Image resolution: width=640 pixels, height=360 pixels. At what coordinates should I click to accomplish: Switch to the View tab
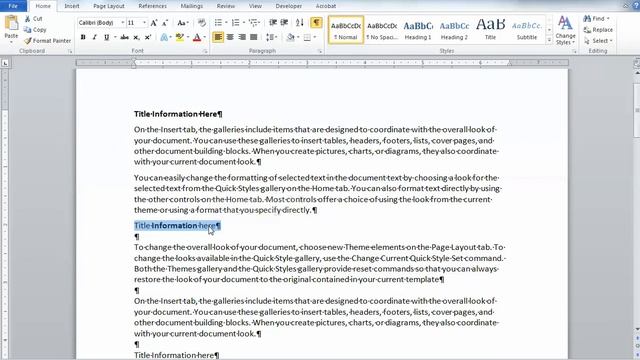(x=255, y=6)
